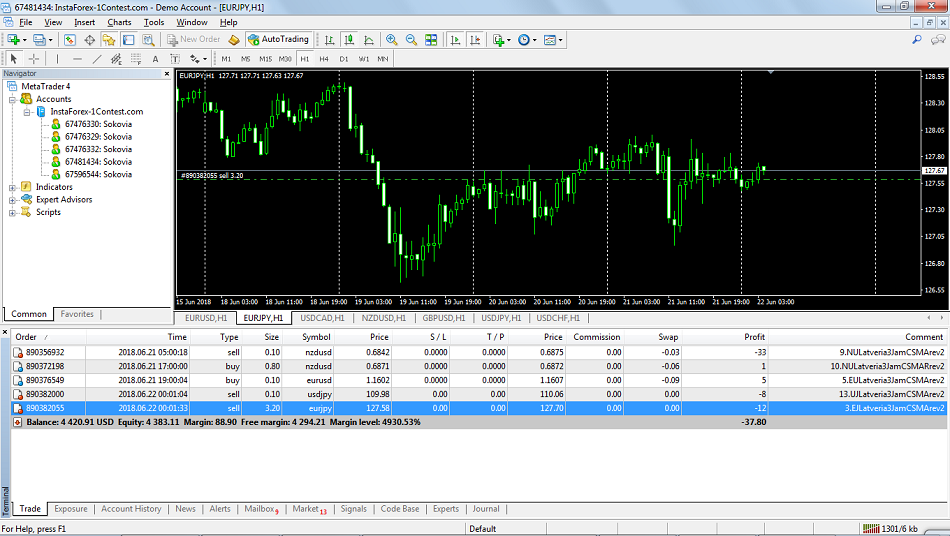The width and height of the screenshot is (950, 536).
Task: Set timeframe to M1
Action: 226,59
